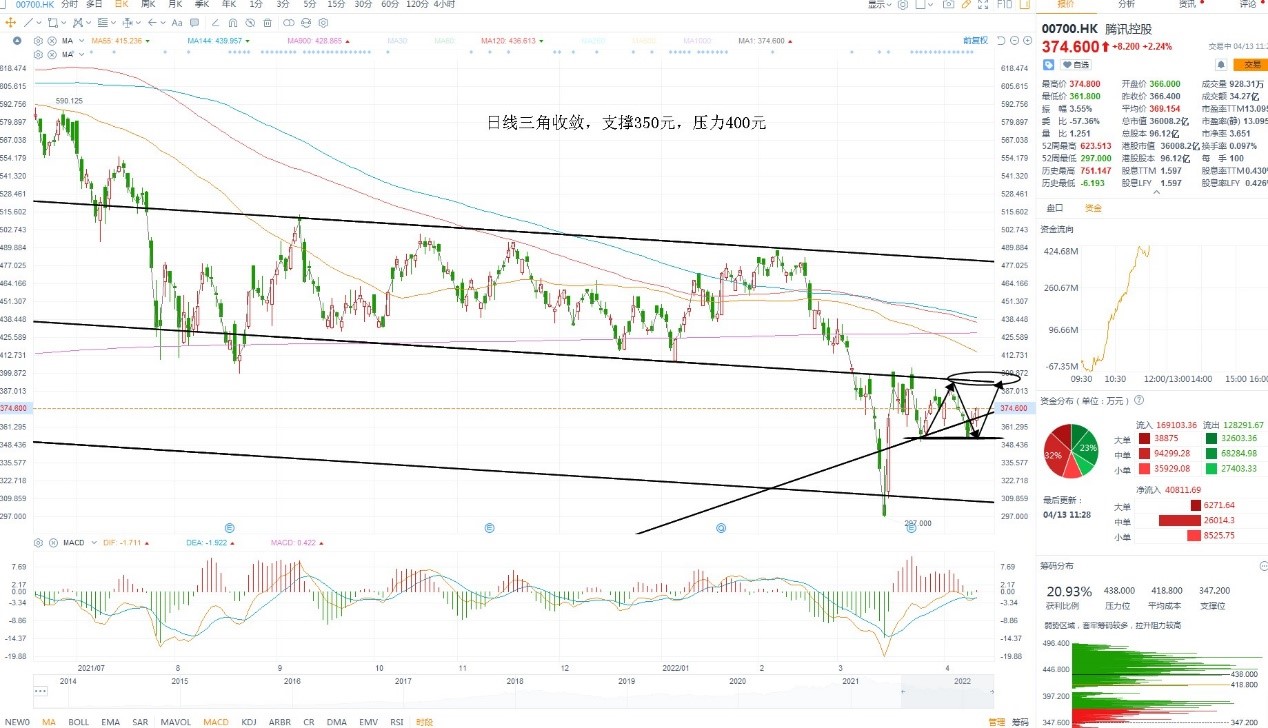Toggle the MACD indicator button

tap(216, 721)
